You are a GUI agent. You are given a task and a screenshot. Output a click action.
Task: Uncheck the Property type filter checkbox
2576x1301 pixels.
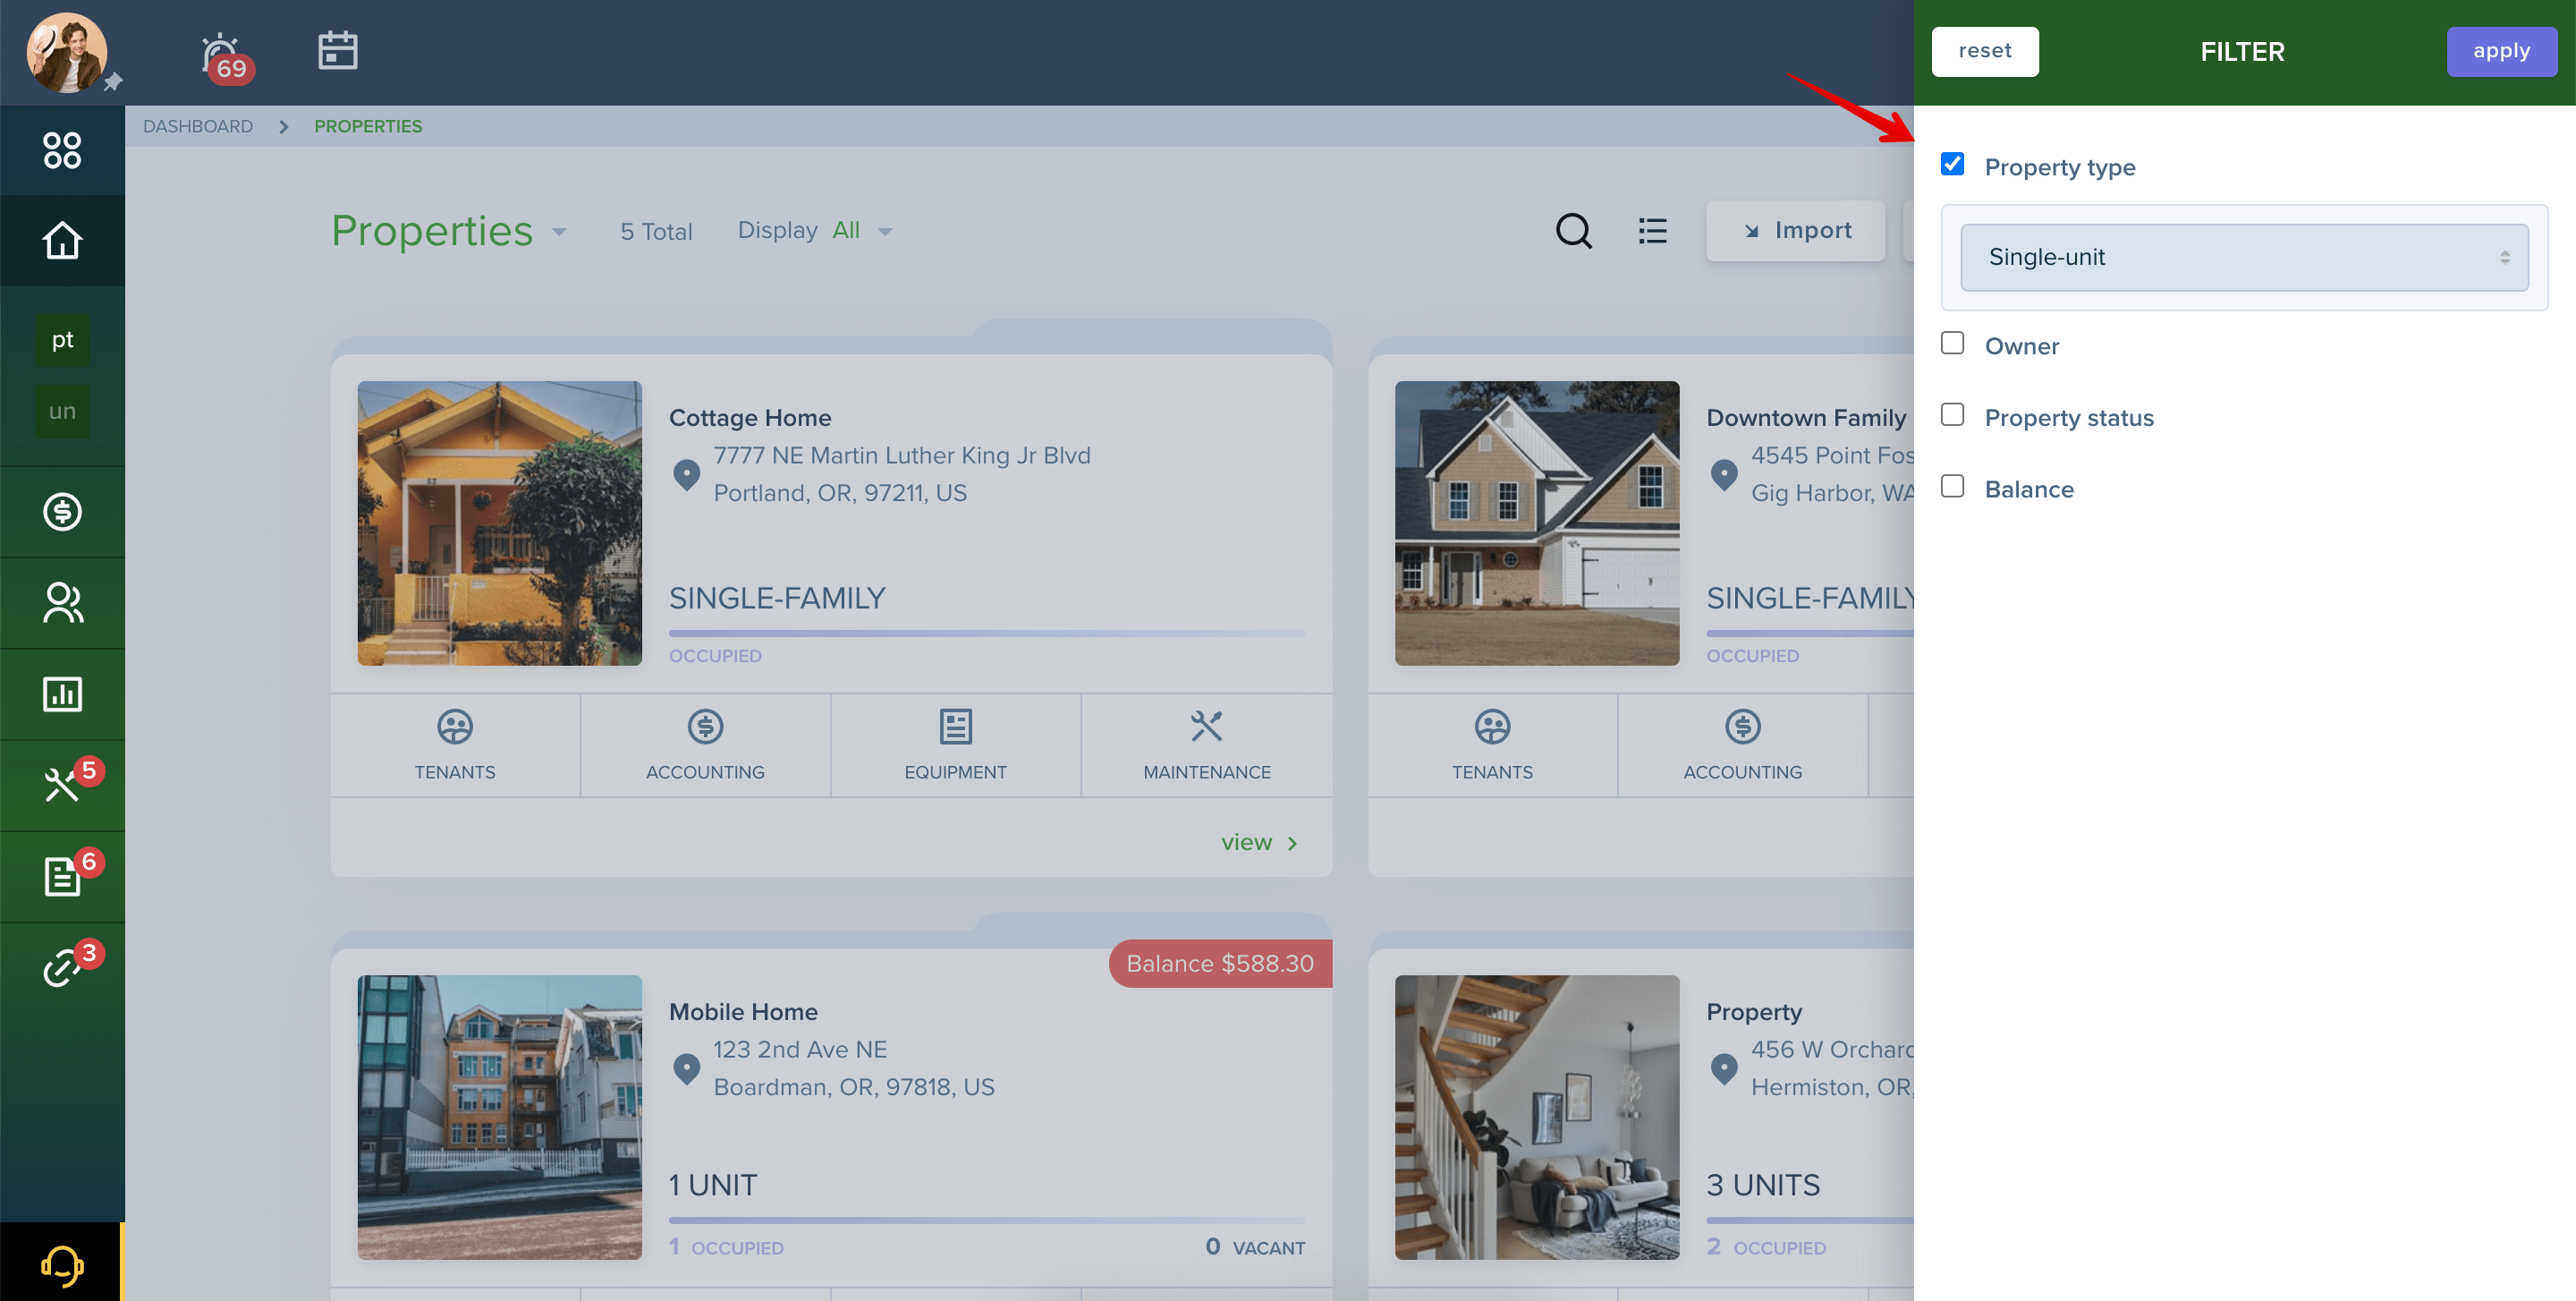pyautogui.click(x=1952, y=164)
